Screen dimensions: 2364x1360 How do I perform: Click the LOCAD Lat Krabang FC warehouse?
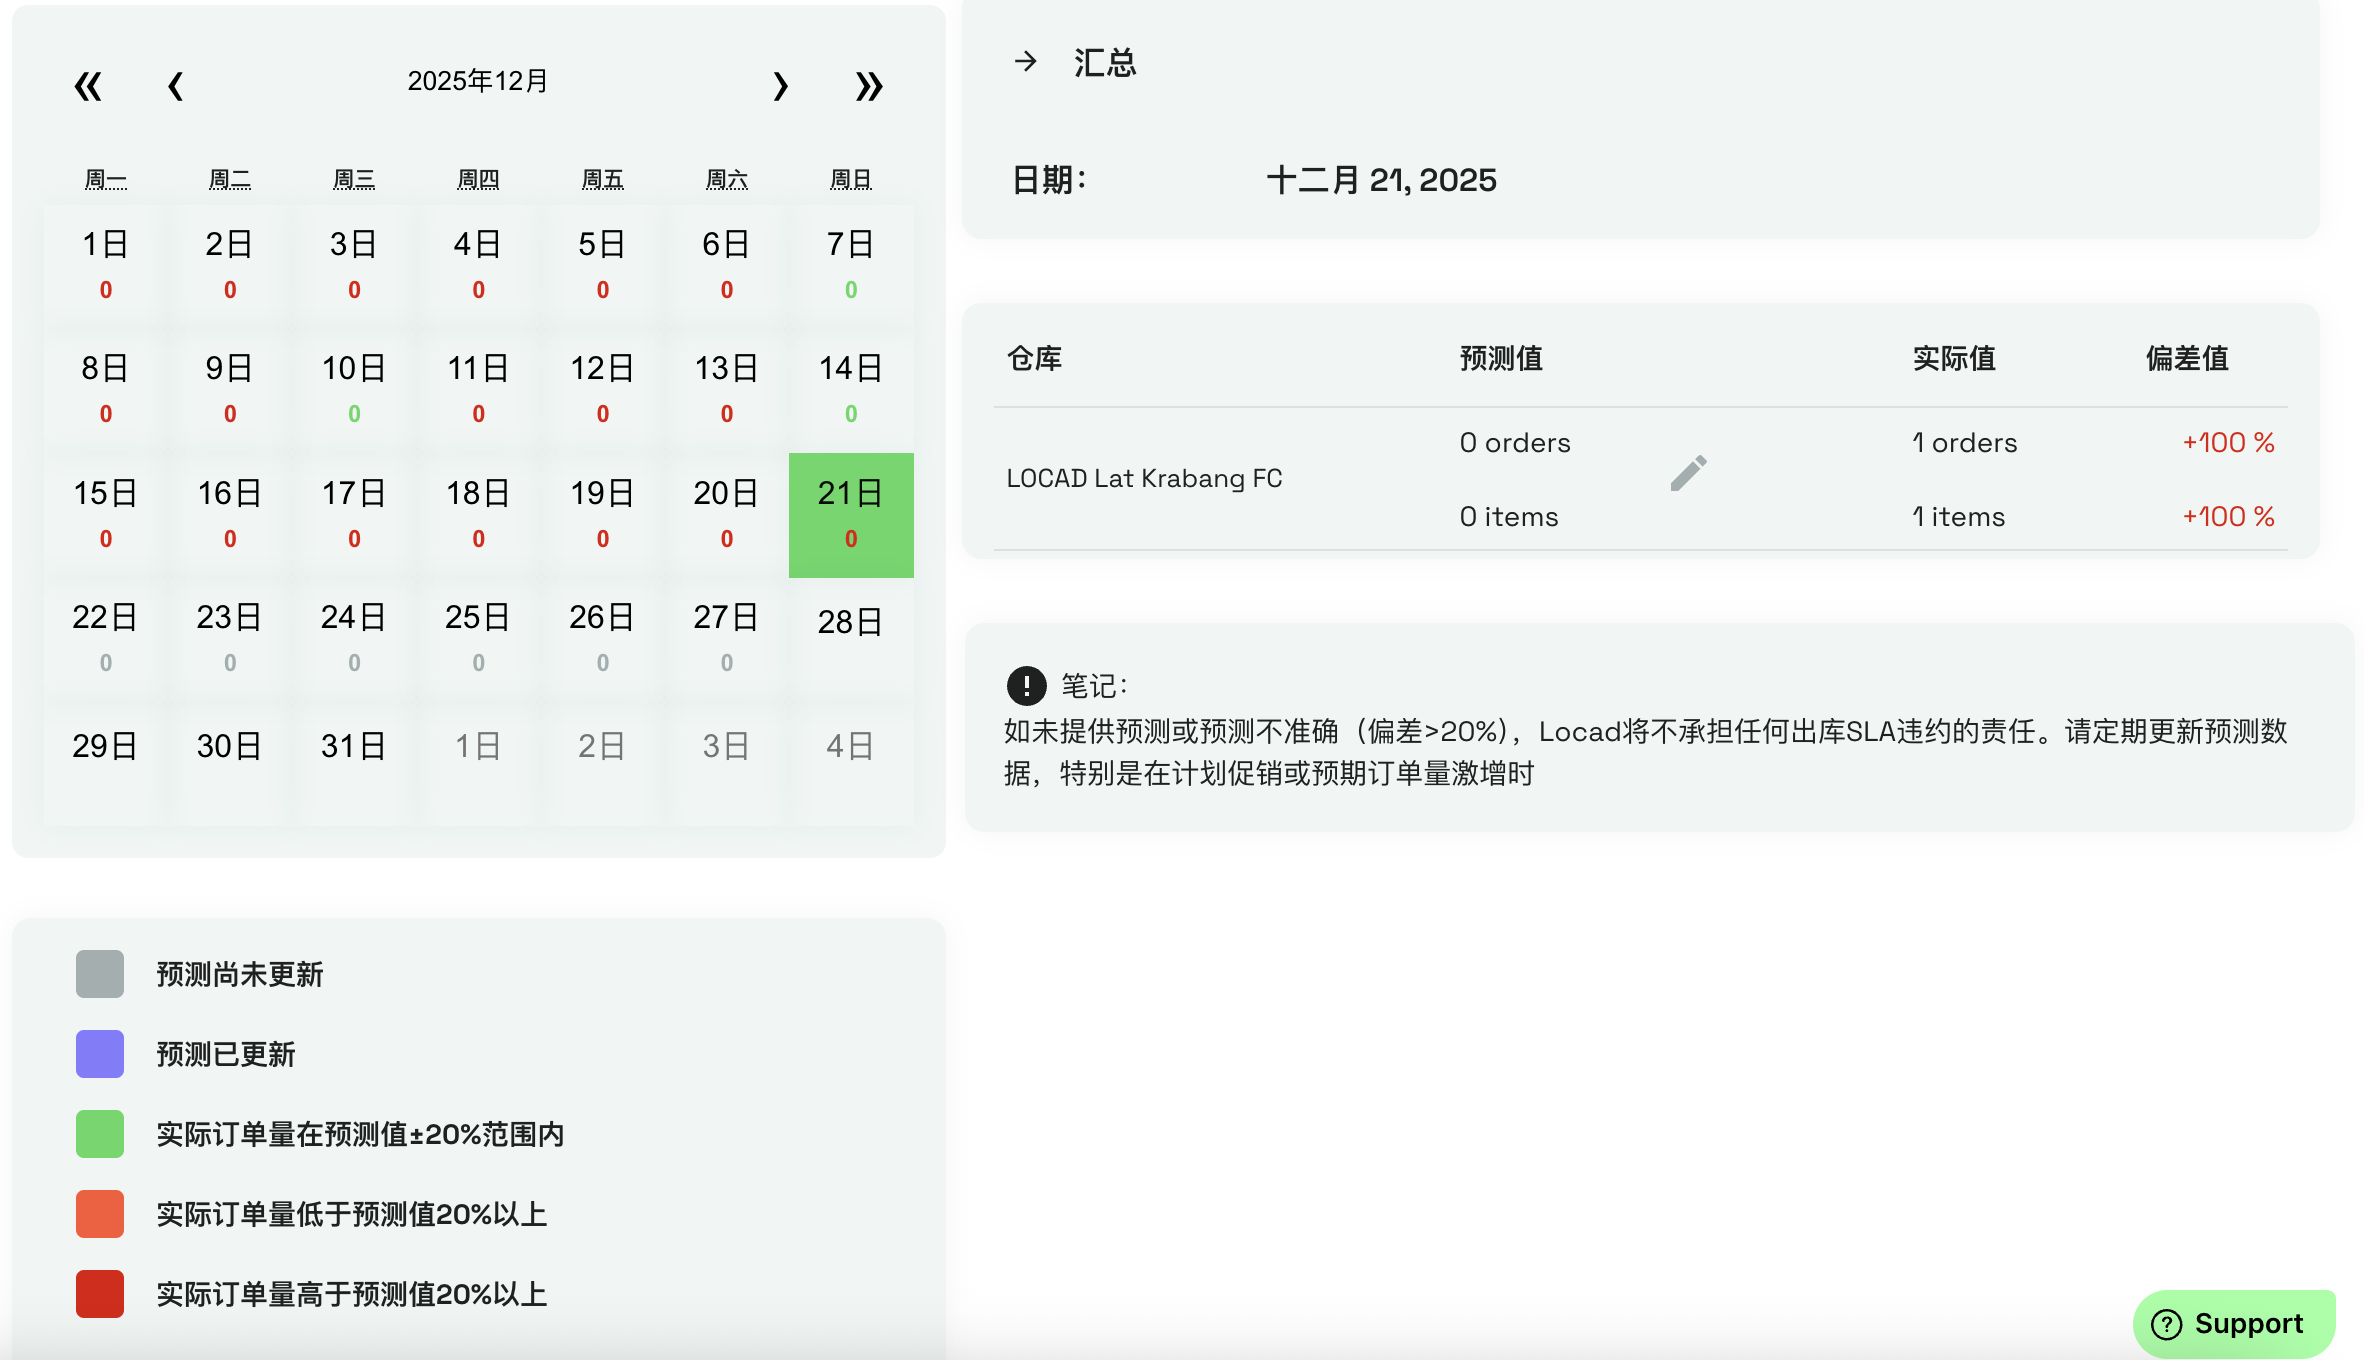[1144, 479]
